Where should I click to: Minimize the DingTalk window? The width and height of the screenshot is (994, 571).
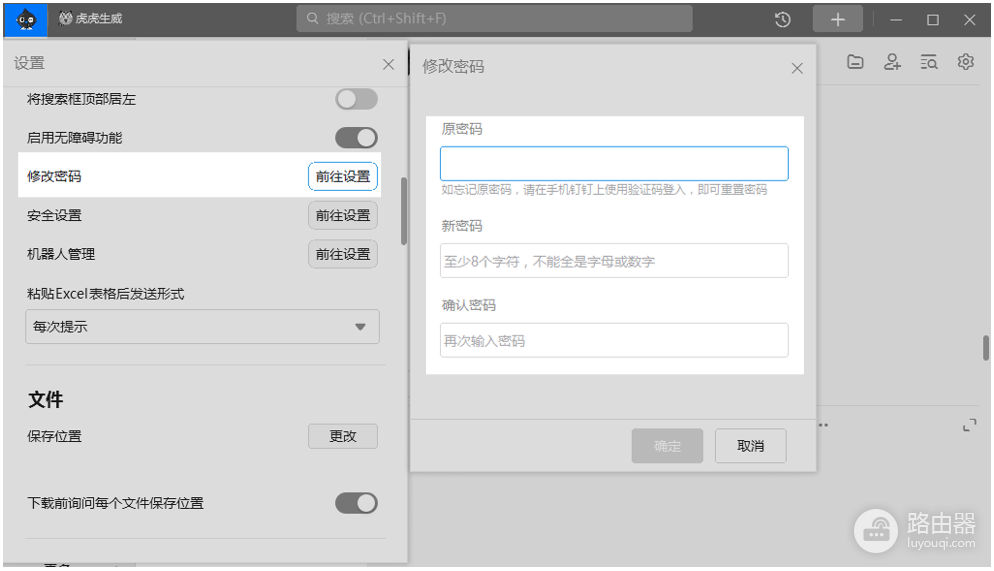pos(896,20)
